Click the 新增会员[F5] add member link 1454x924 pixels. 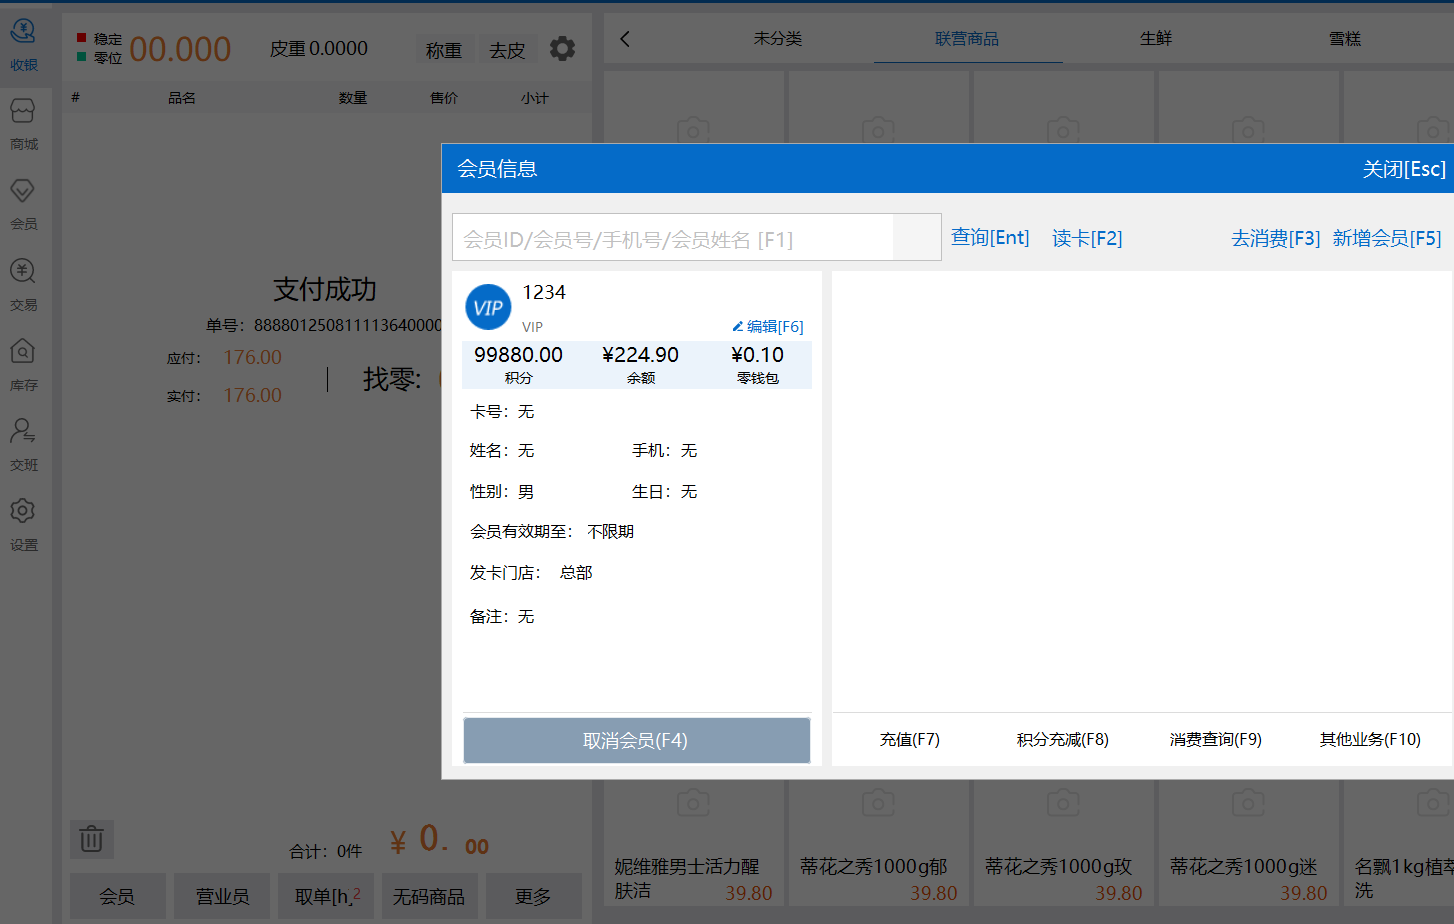click(x=1387, y=238)
